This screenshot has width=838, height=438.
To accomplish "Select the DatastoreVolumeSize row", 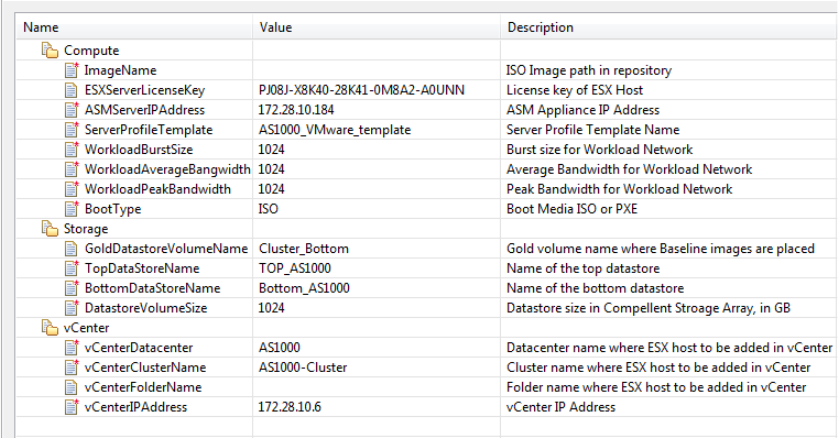I will click(x=146, y=308).
